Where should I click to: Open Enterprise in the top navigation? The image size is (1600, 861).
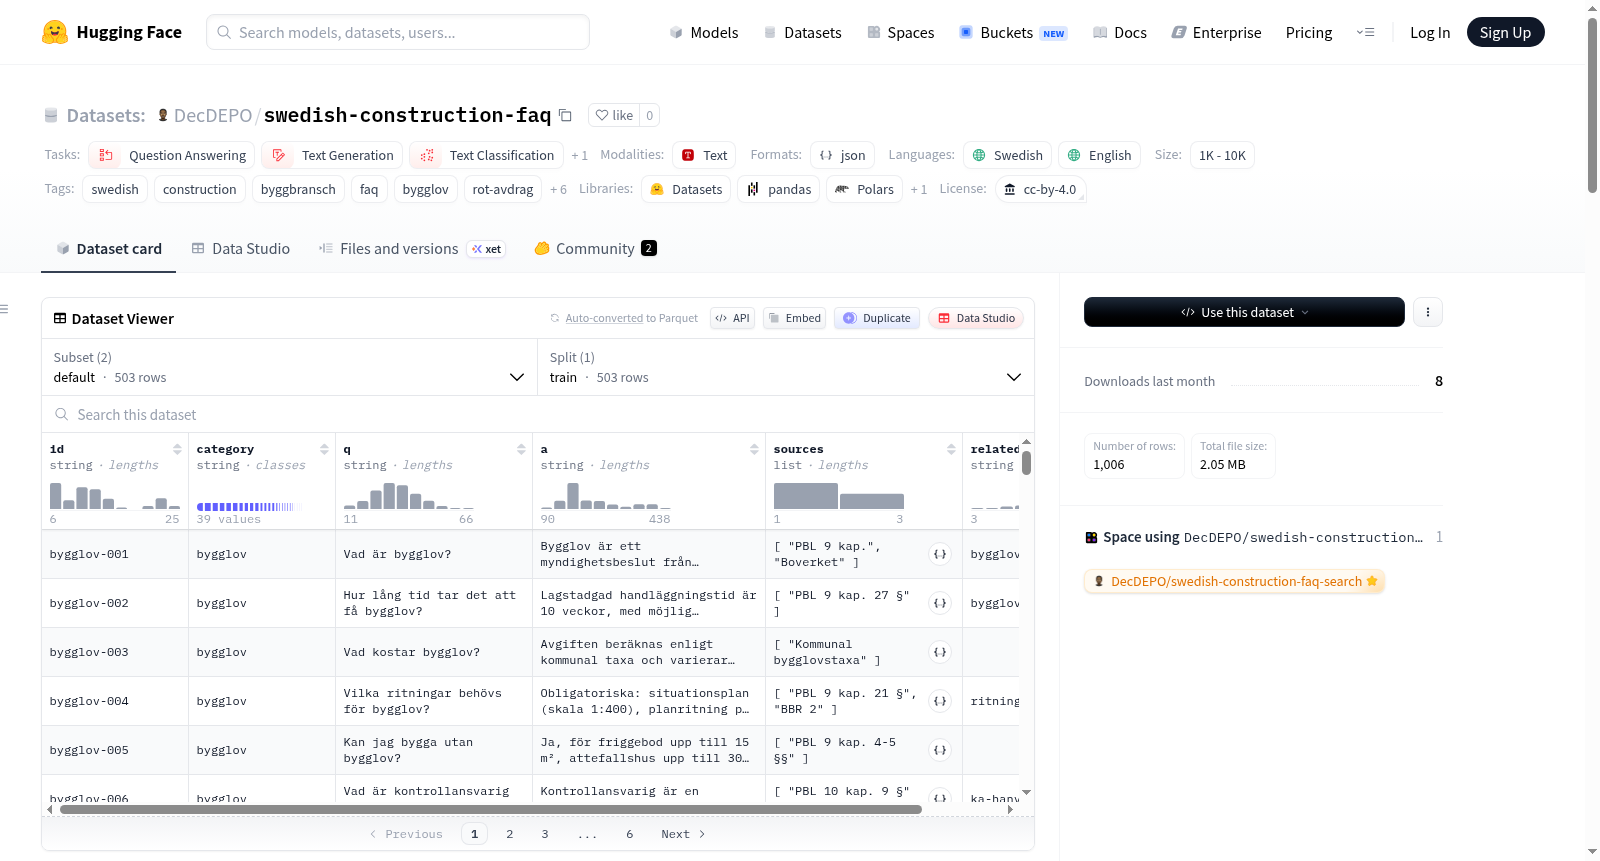[1217, 32]
